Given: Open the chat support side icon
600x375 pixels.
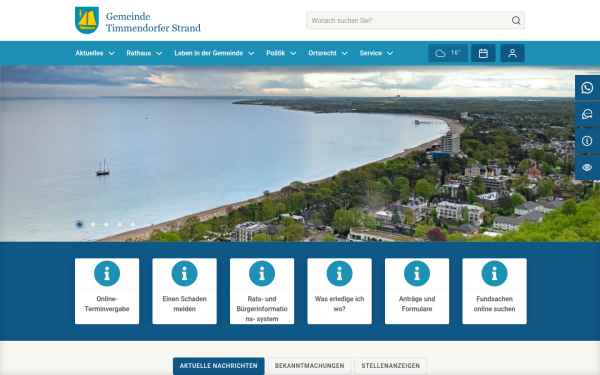Looking at the screenshot, I should click(587, 114).
